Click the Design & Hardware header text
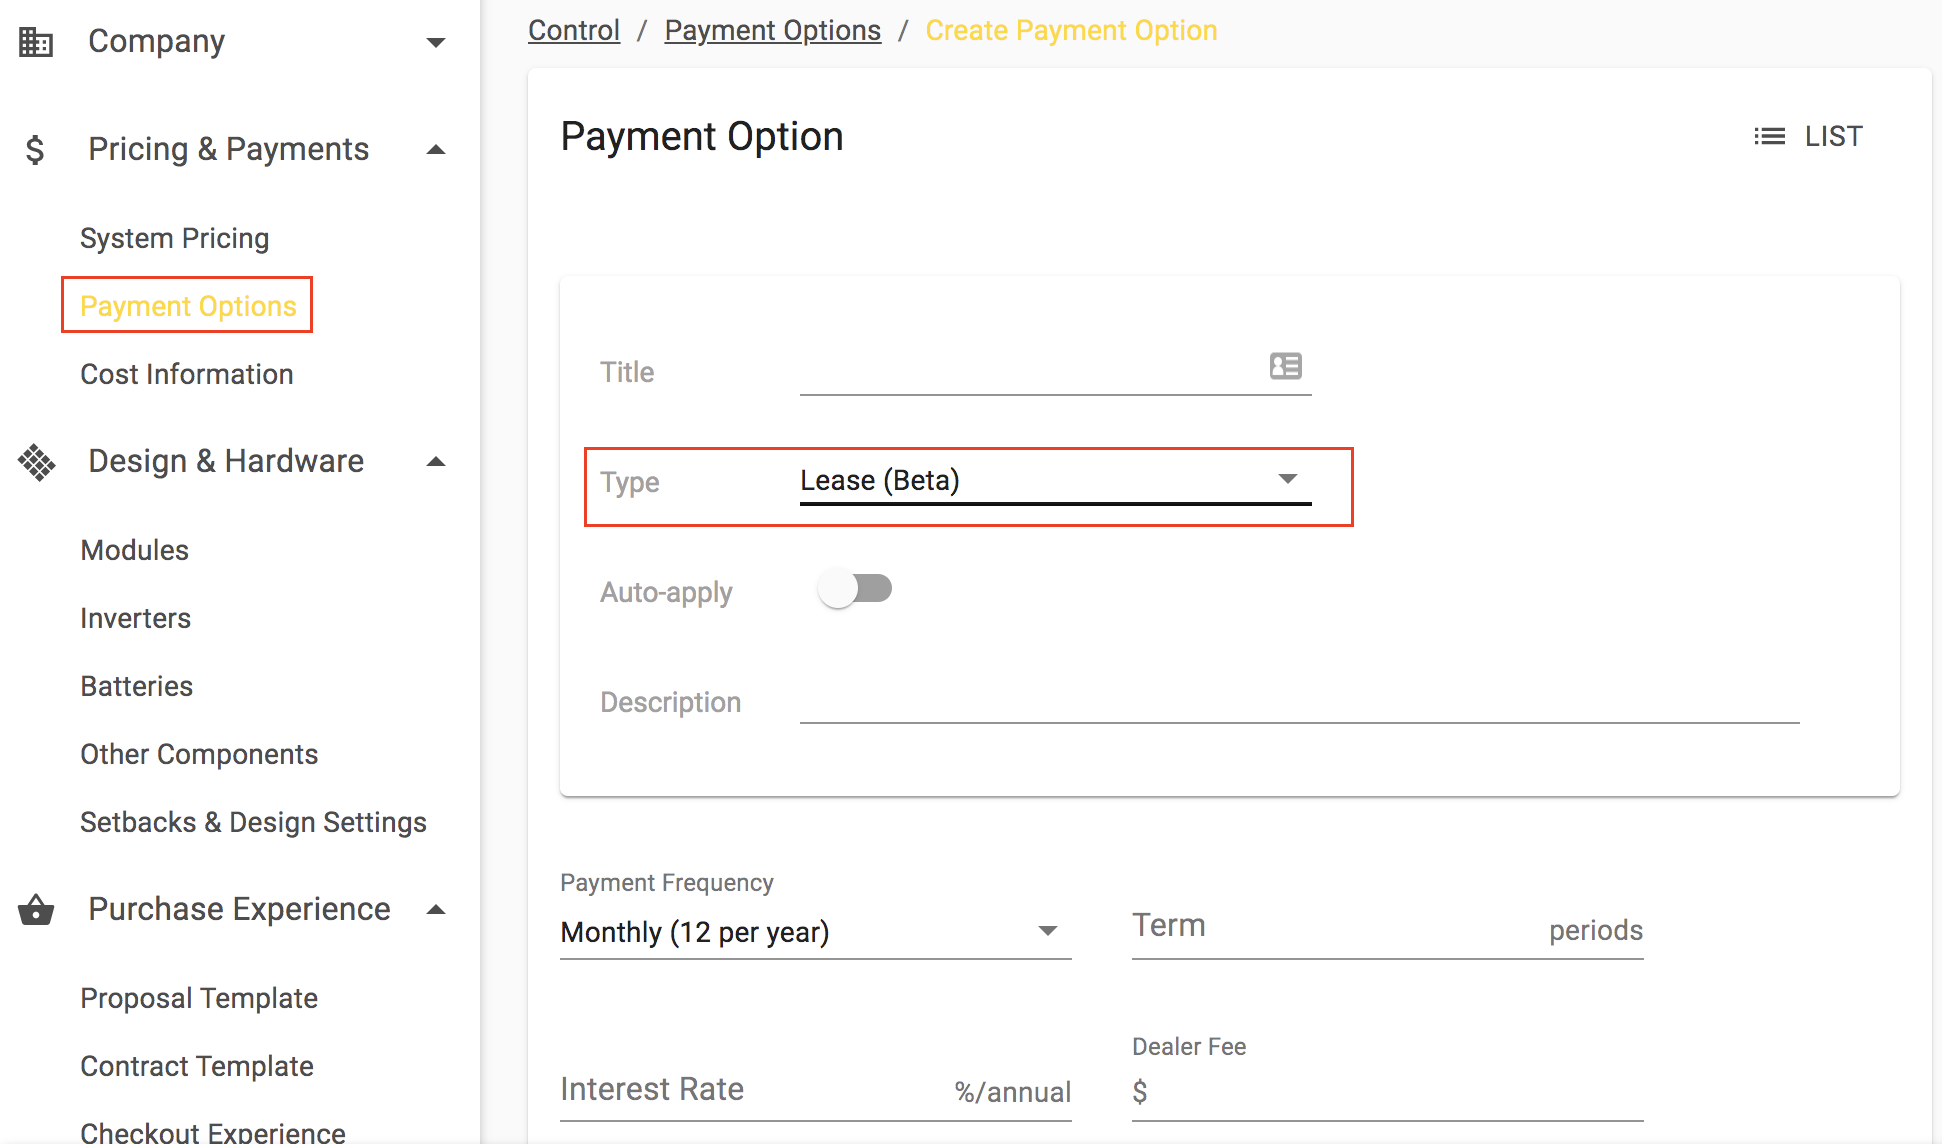 (x=226, y=462)
